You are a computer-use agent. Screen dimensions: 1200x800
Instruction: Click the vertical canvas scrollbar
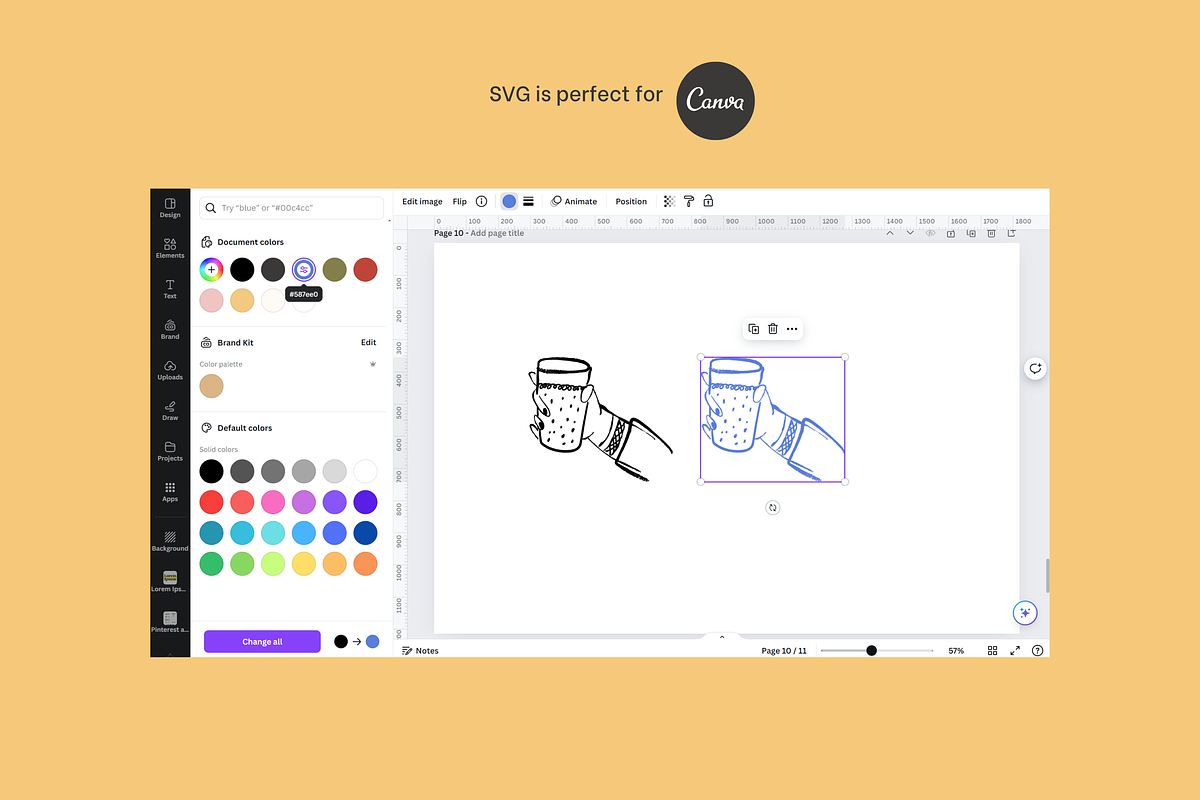click(x=1047, y=576)
